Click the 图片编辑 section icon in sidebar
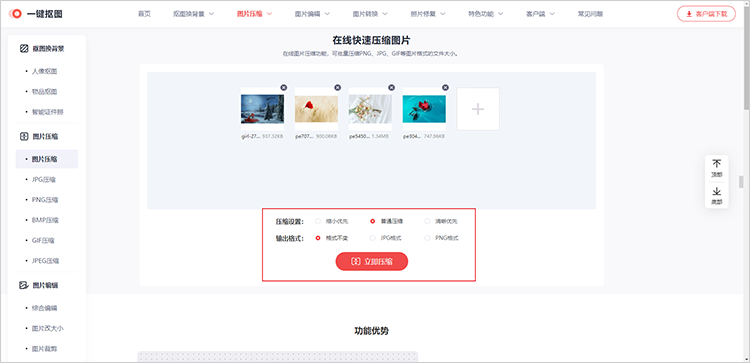This screenshot has width=750, height=363. (23, 285)
